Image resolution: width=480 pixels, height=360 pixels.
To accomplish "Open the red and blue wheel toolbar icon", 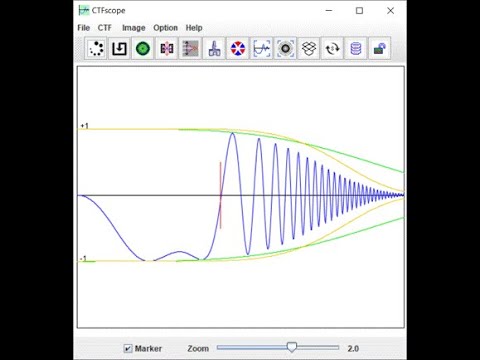I will [238, 49].
